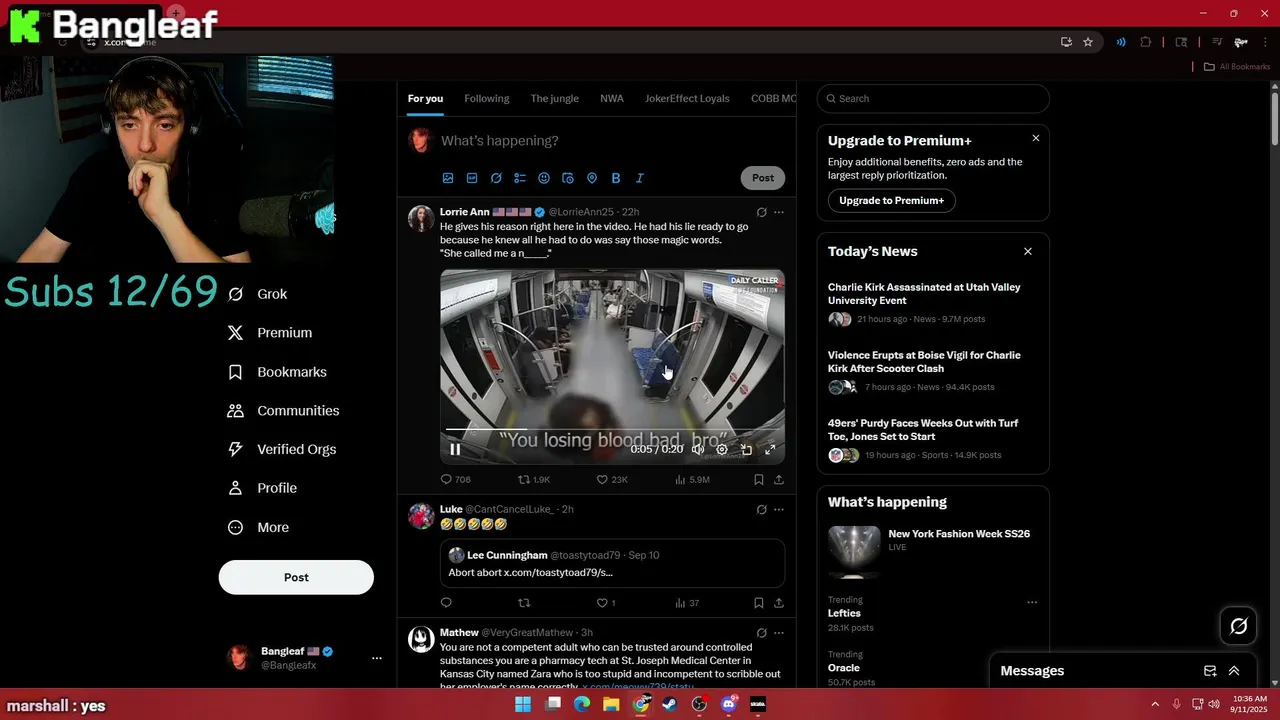Open more options on Luke's post
Image resolution: width=1280 pixels, height=720 pixels.
pos(779,509)
